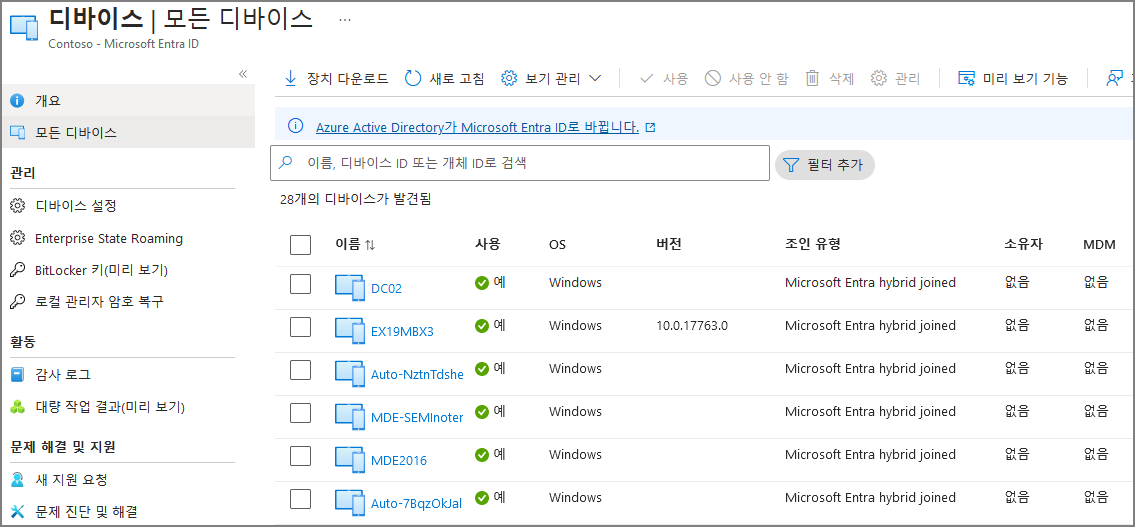Check the Auto-7BqzOkJal row checkbox
The width and height of the screenshot is (1135, 527).
pos(300,499)
